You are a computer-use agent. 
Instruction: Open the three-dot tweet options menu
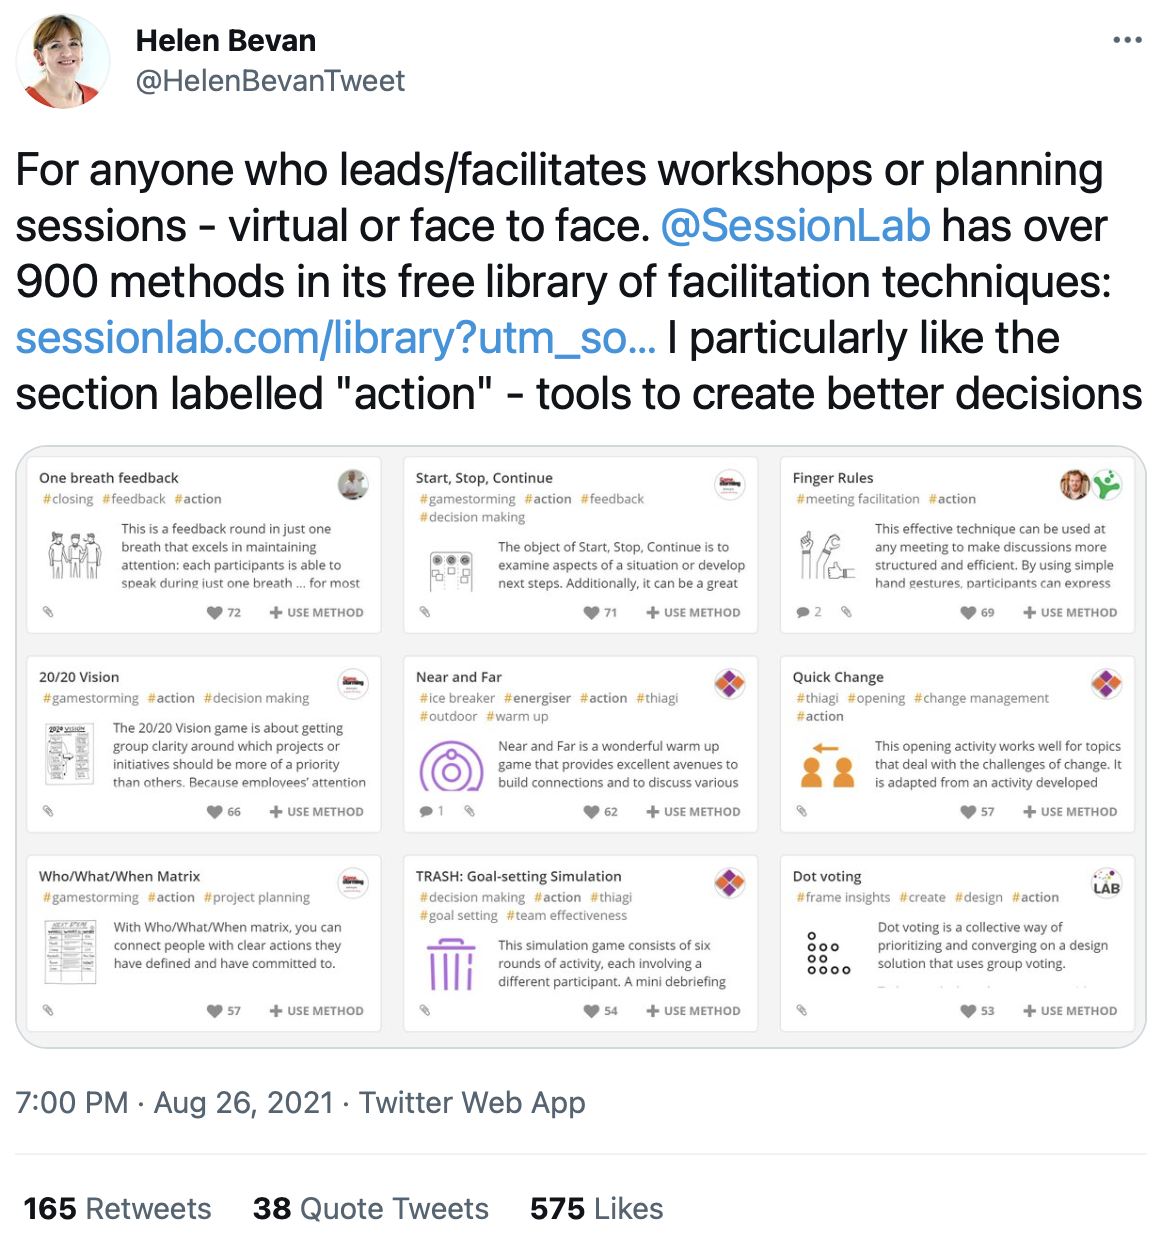1127,40
